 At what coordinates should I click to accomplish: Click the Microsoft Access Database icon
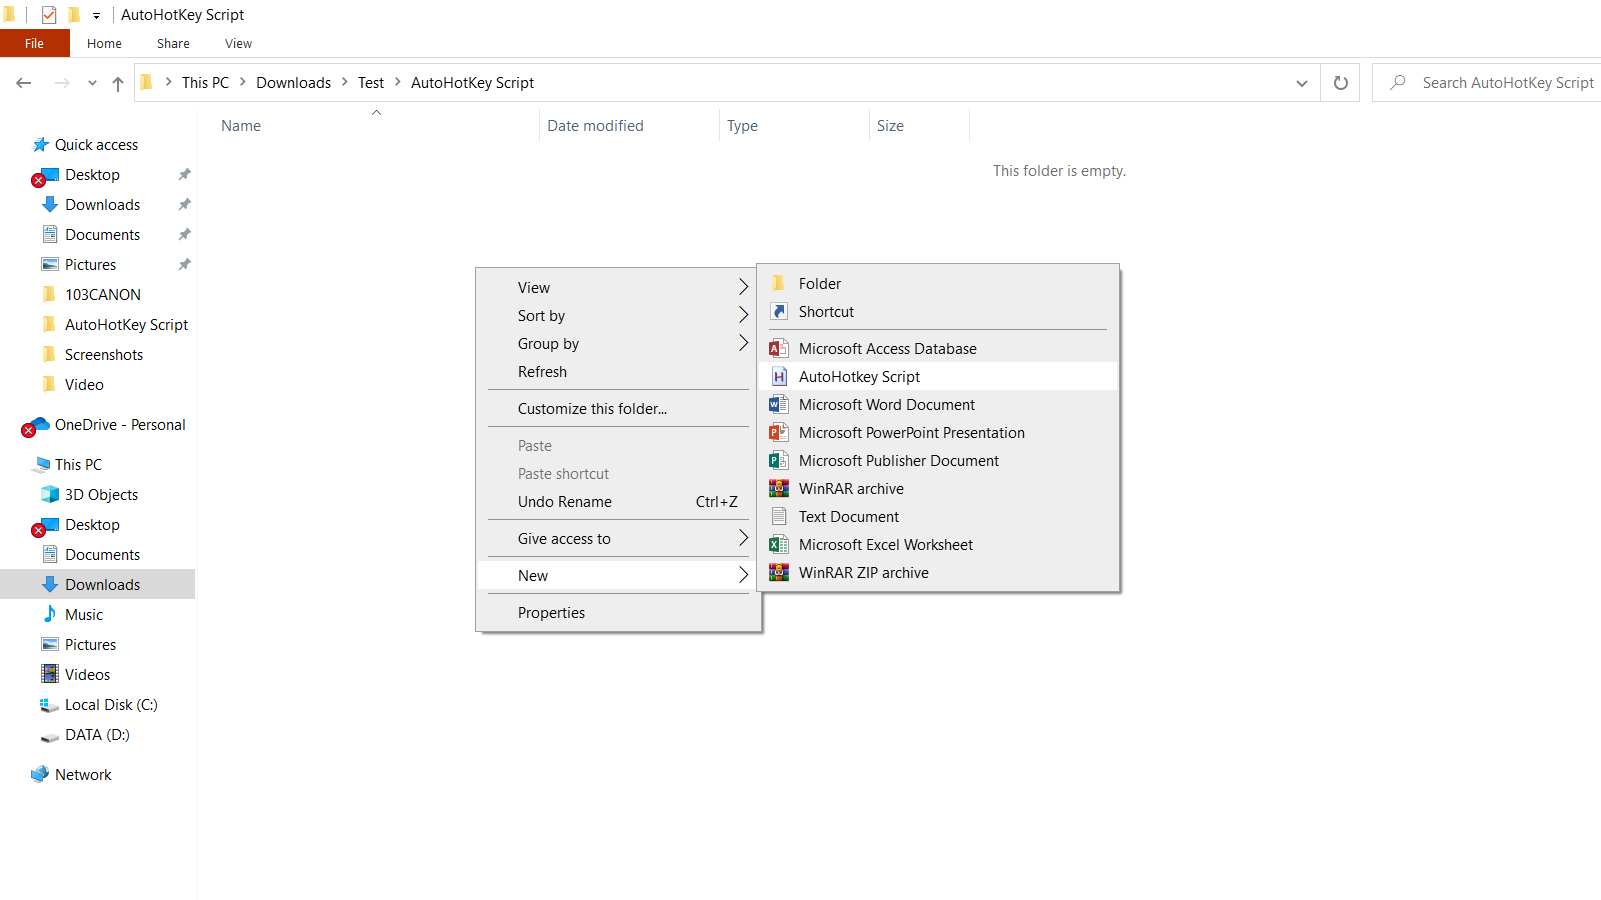click(x=779, y=349)
